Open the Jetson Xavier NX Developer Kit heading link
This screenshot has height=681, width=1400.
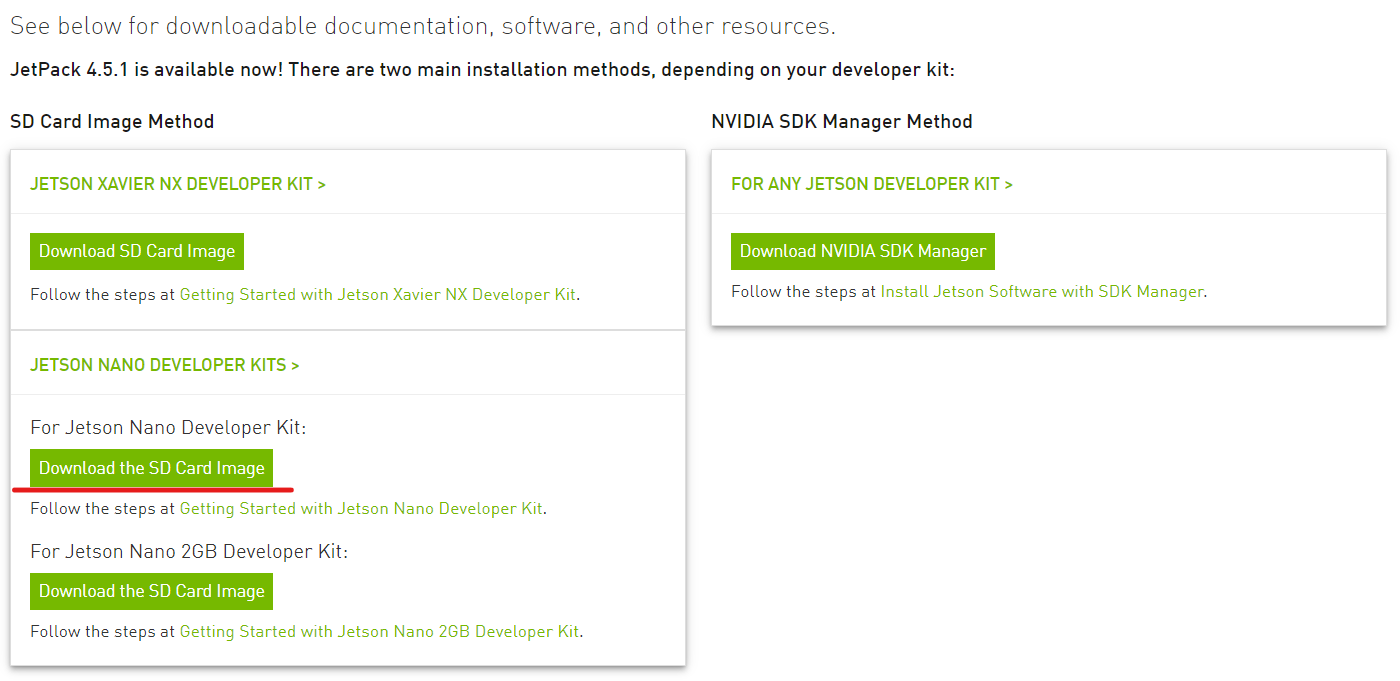pyautogui.click(x=177, y=184)
